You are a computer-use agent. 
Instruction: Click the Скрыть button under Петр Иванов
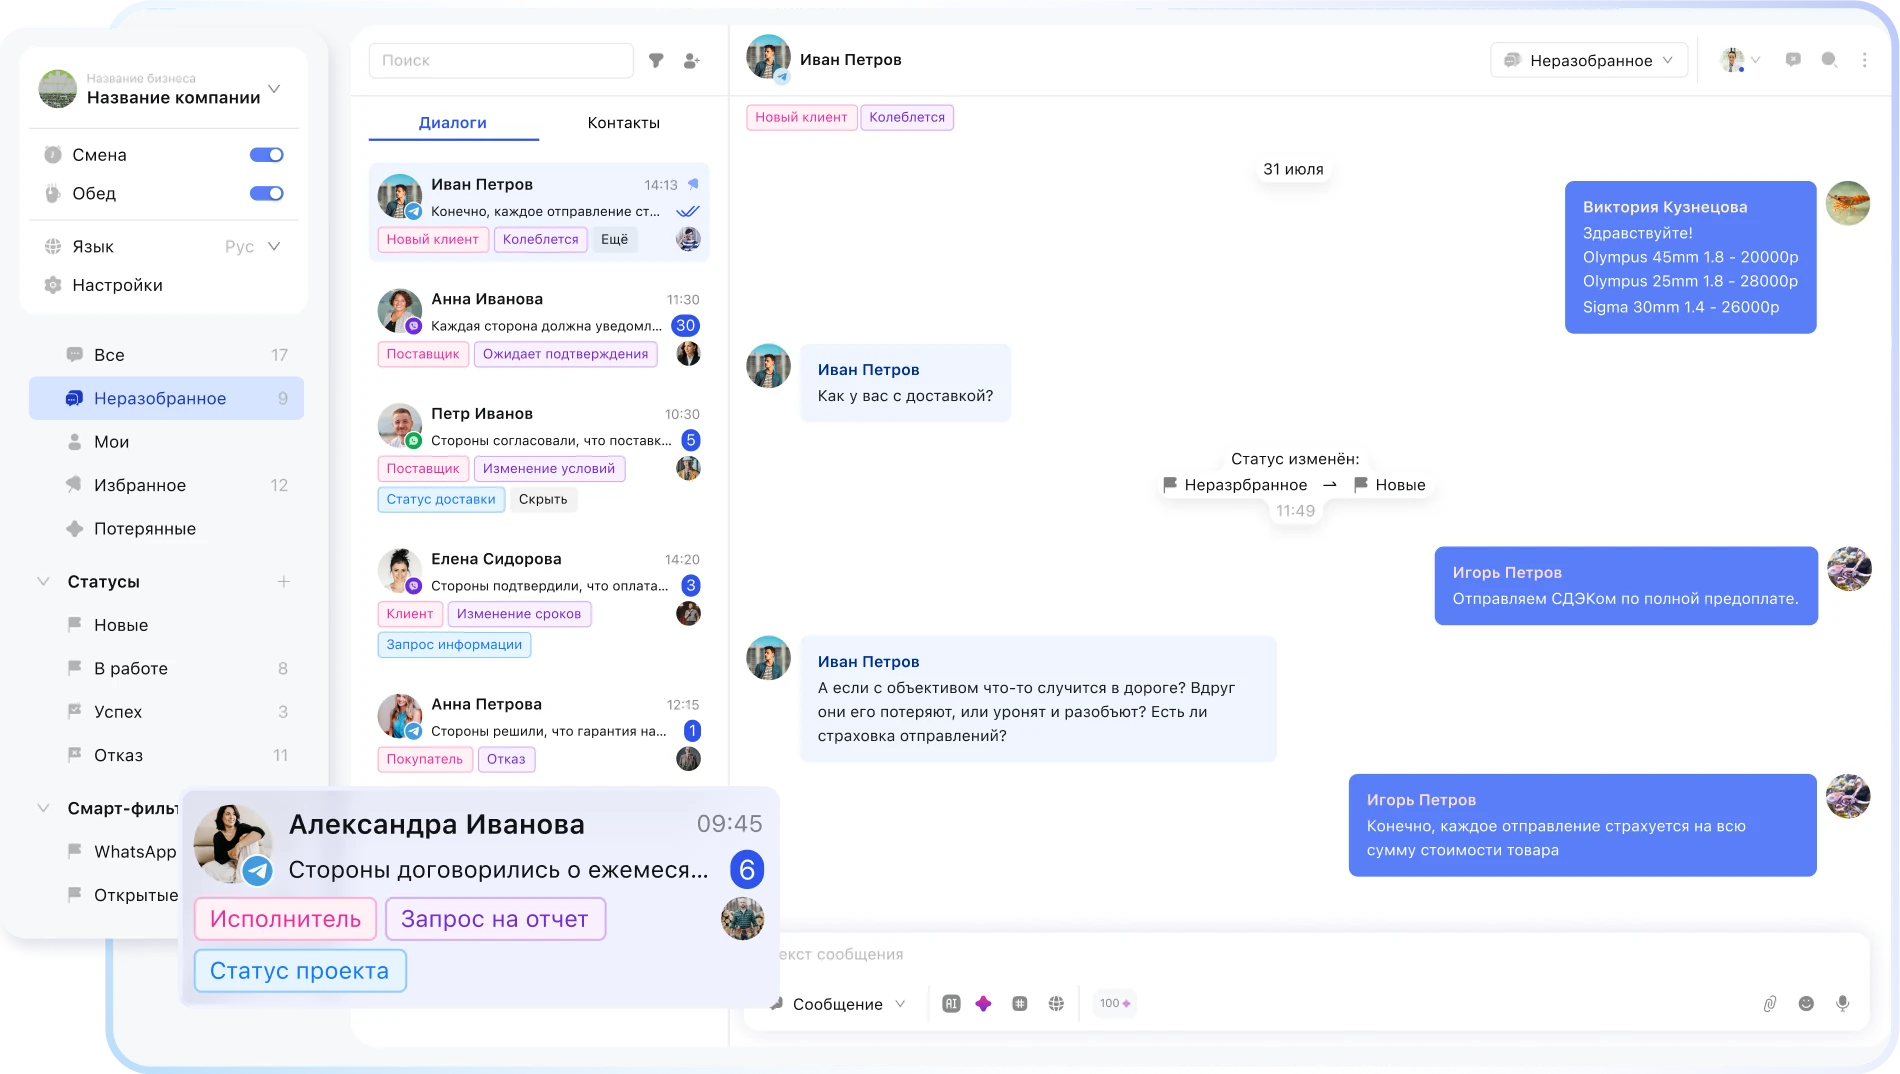pyautogui.click(x=543, y=499)
